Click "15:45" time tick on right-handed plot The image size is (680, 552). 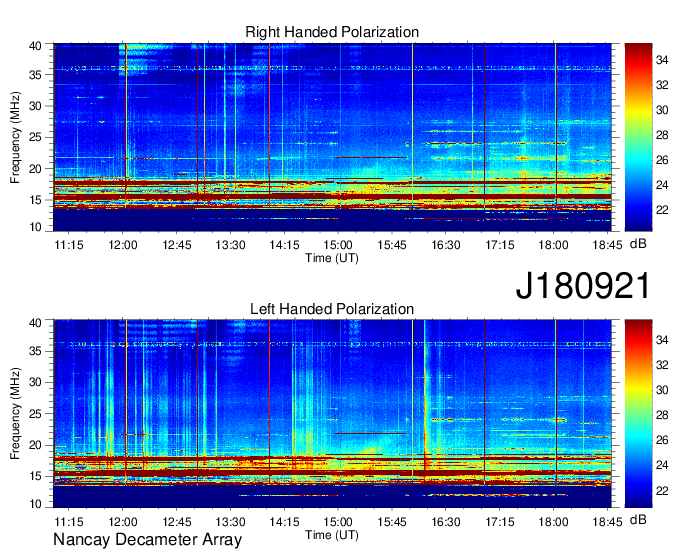pos(392,245)
